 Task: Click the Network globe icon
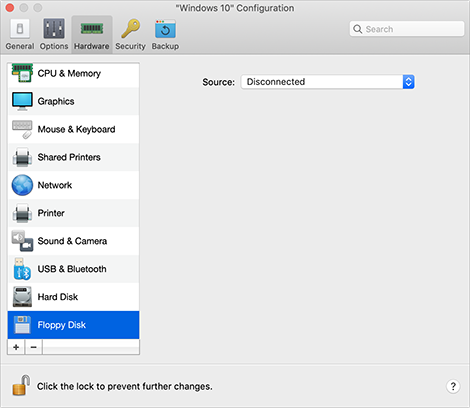pos(22,185)
